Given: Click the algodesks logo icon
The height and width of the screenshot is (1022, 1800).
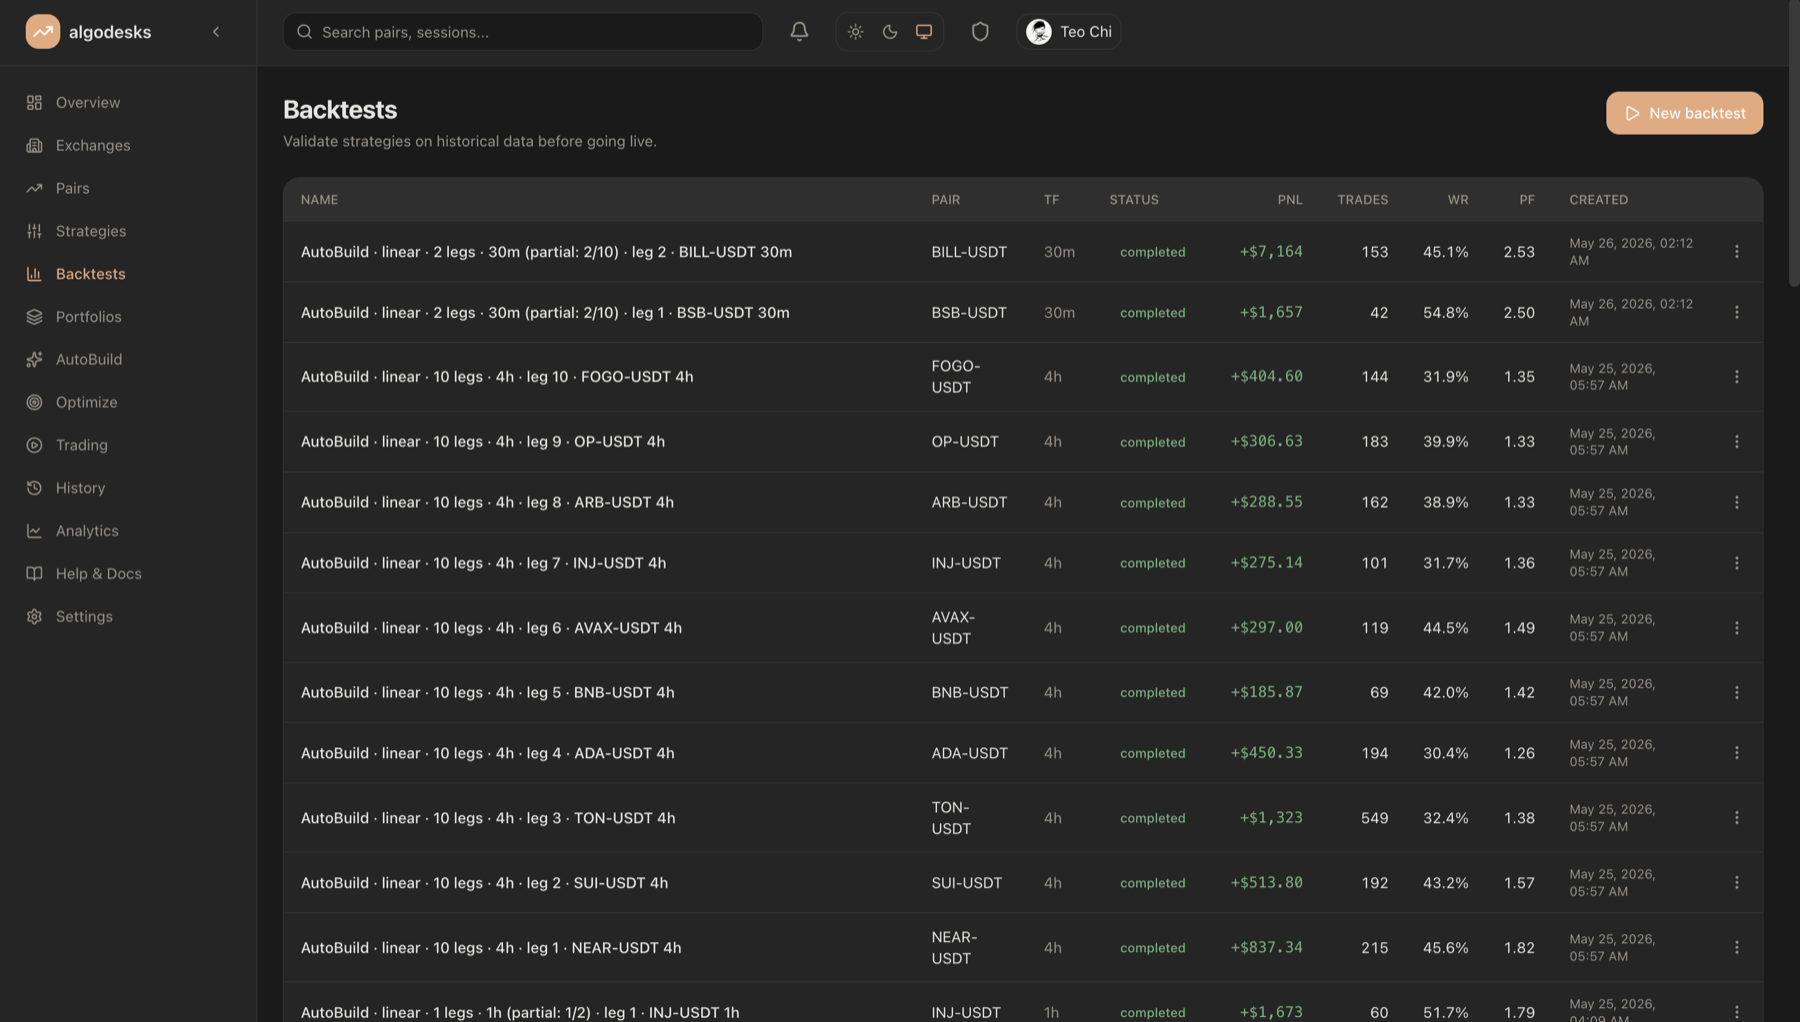Looking at the screenshot, I should click(42, 32).
